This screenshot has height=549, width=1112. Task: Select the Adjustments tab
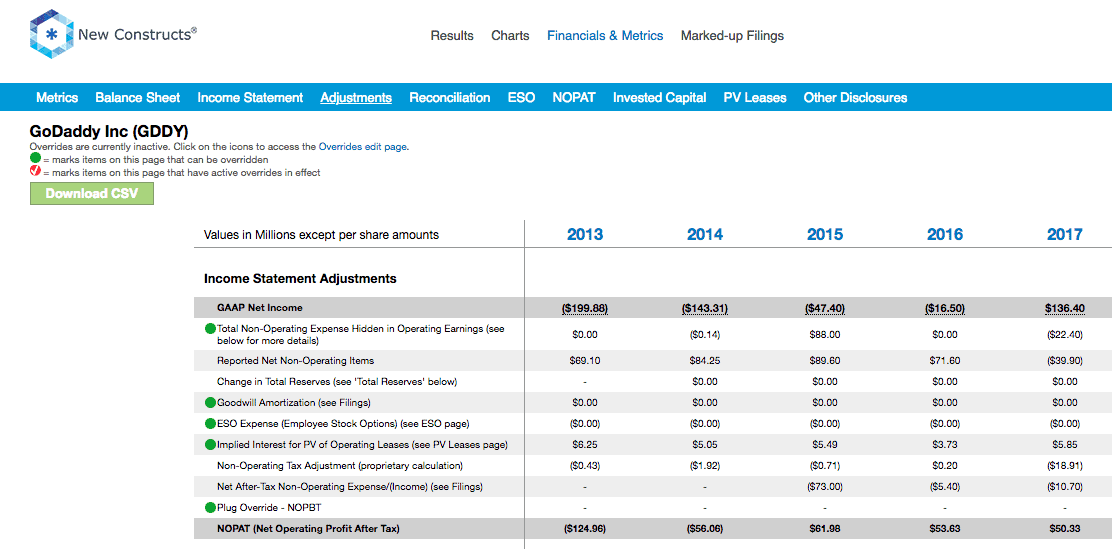point(356,98)
